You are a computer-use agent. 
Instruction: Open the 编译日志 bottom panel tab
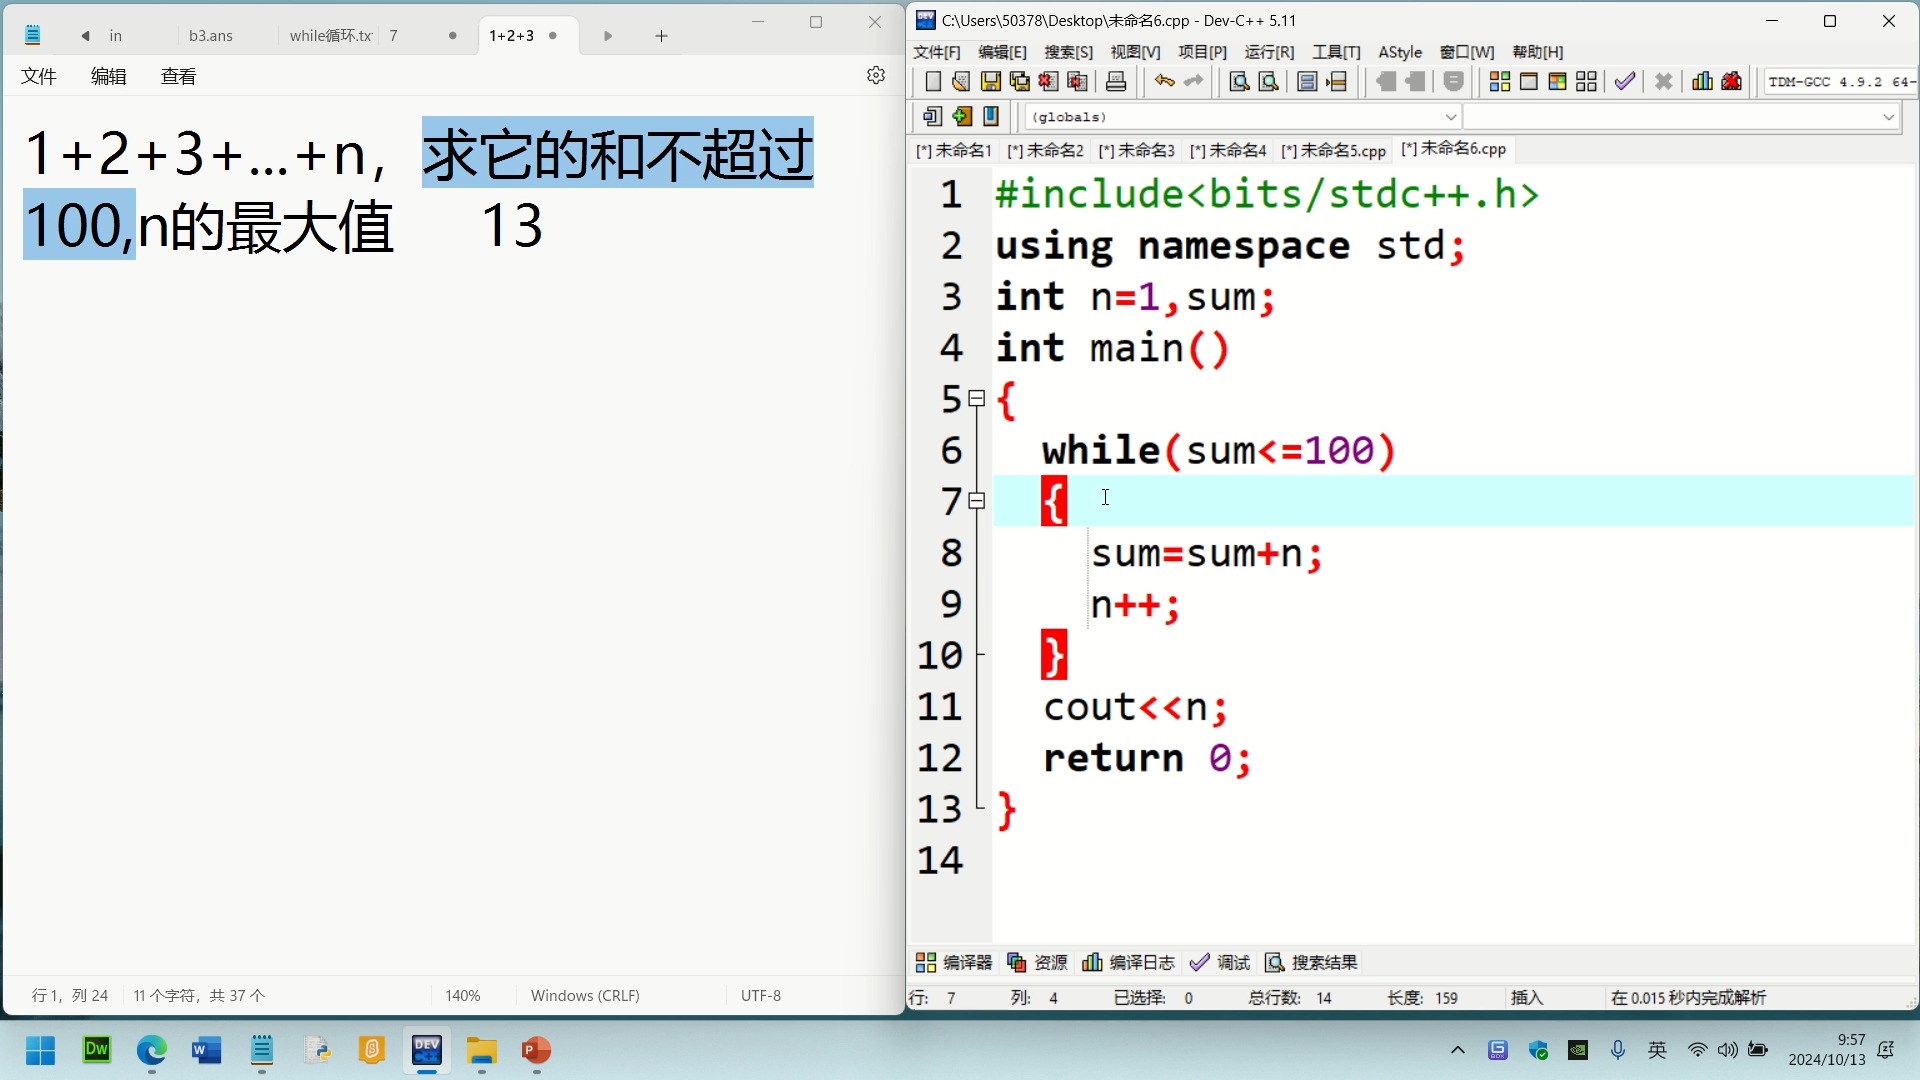point(1129,962)
